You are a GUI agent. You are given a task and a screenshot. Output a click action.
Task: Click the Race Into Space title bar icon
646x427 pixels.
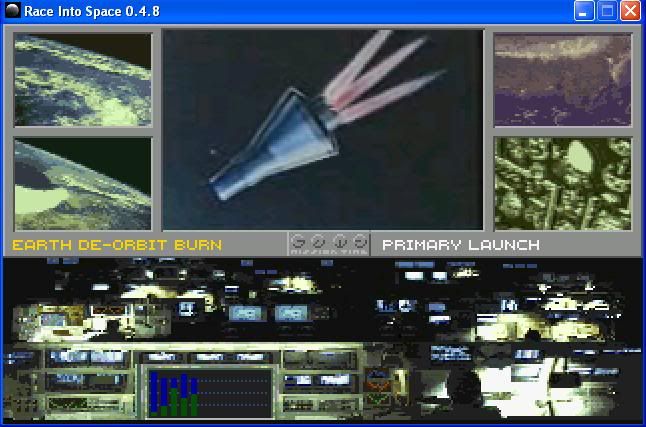(12, 10)
